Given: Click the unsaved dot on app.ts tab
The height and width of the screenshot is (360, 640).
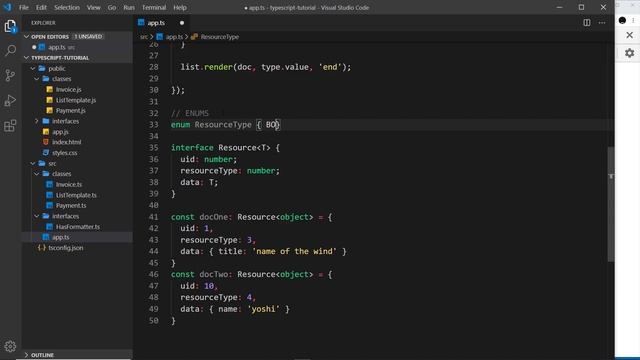Looking at the screenshot, I should [182, 23].
